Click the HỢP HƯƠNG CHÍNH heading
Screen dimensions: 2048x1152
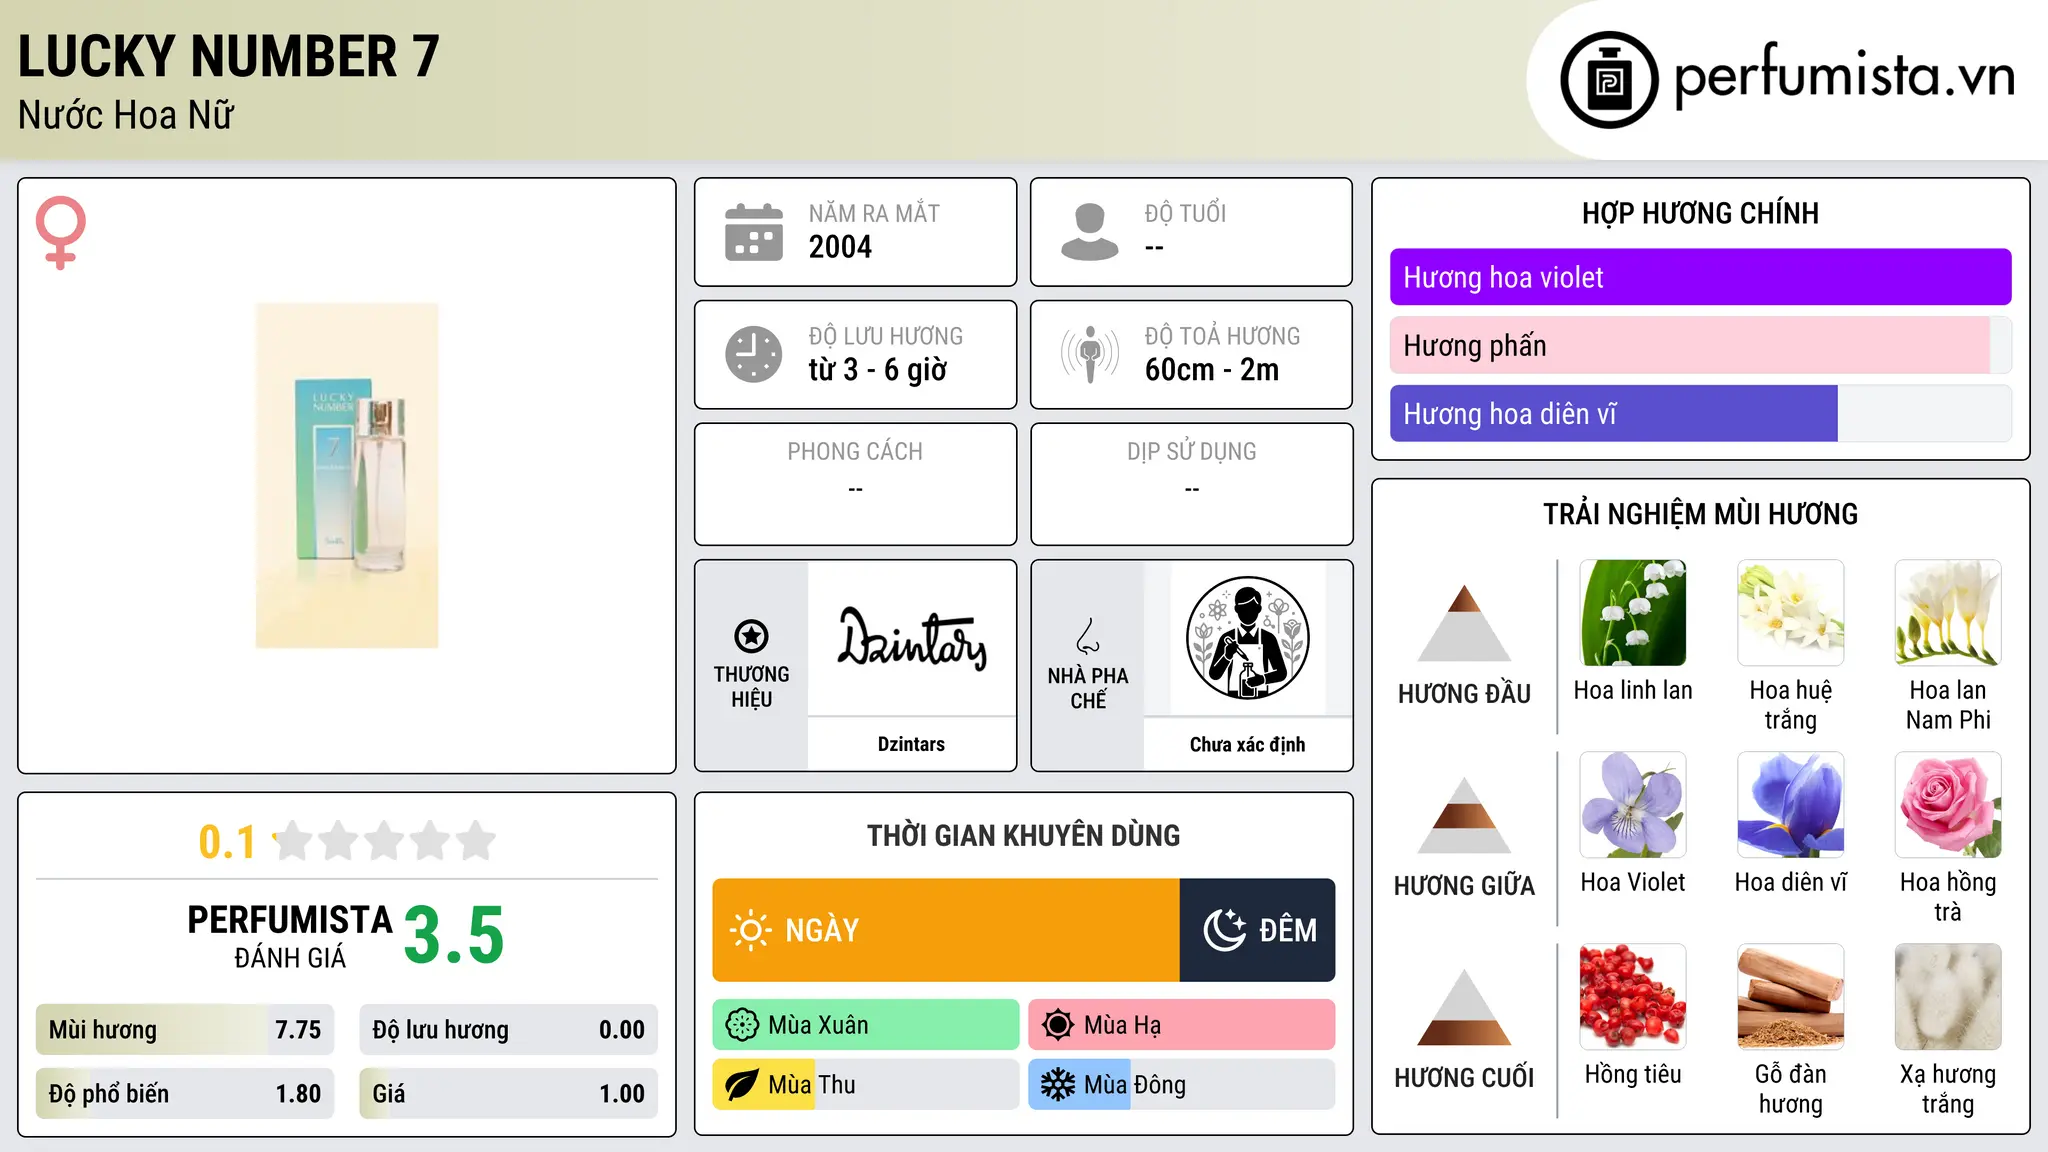pos(1700,213)
